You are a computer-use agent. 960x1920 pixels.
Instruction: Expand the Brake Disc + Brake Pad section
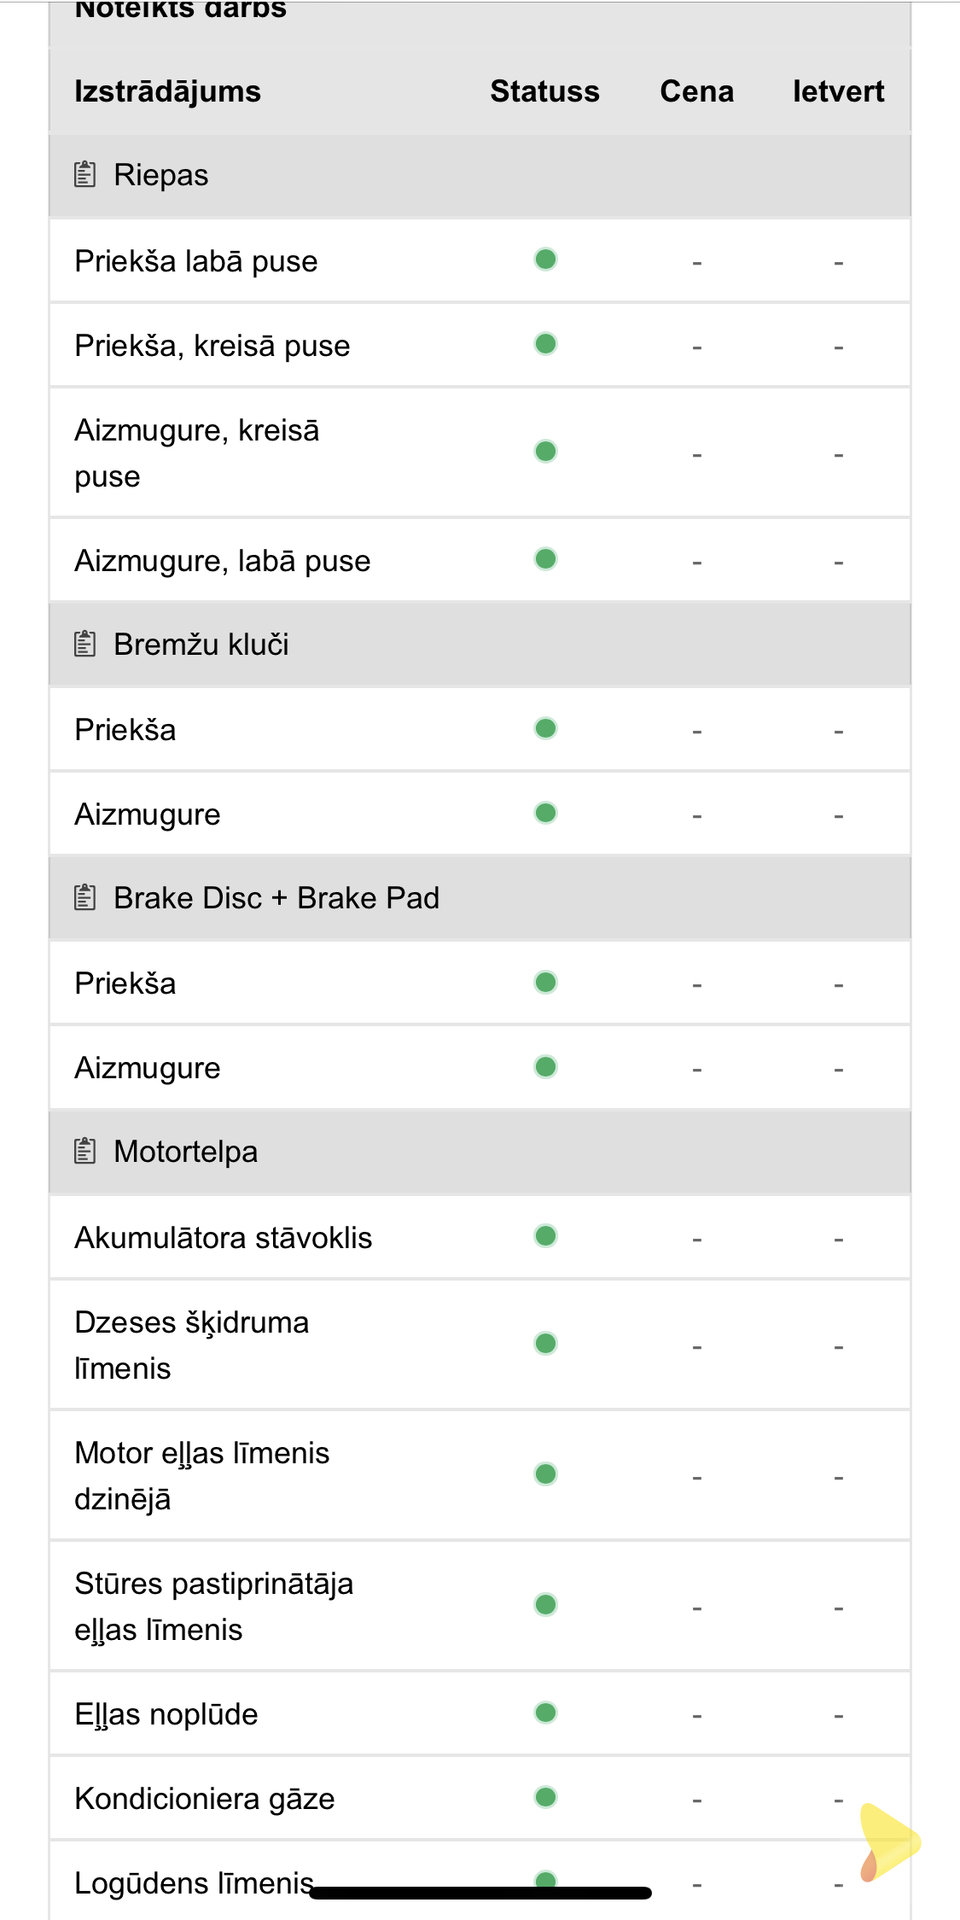[480, 898]
